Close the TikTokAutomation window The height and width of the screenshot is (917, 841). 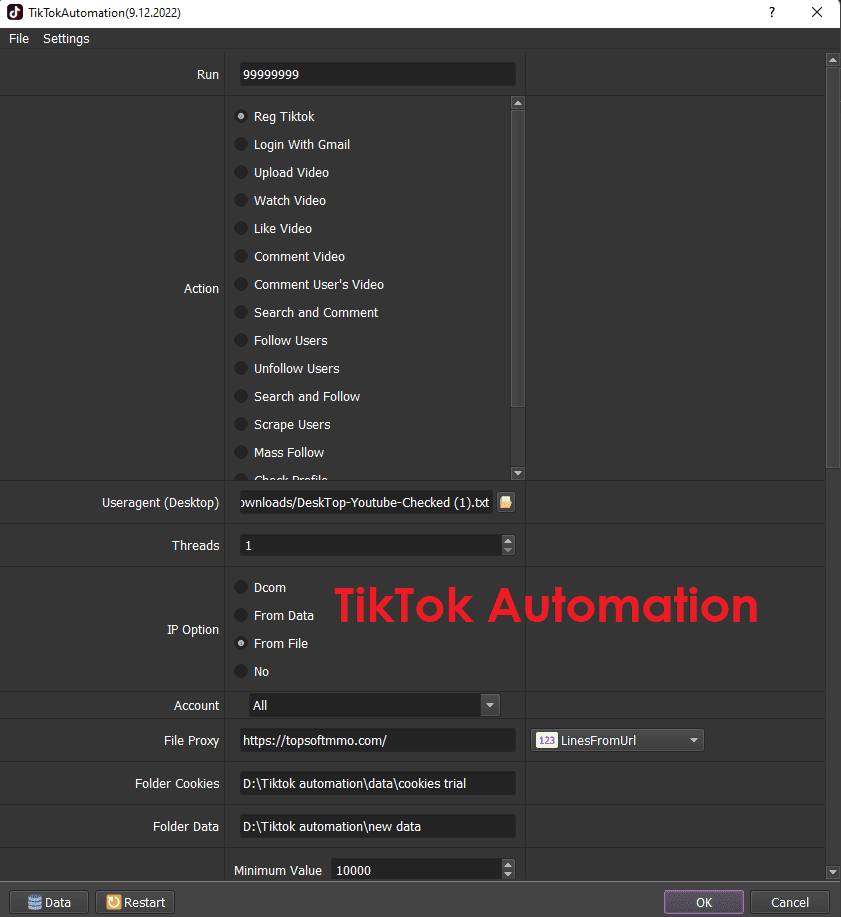click(817, 12)
